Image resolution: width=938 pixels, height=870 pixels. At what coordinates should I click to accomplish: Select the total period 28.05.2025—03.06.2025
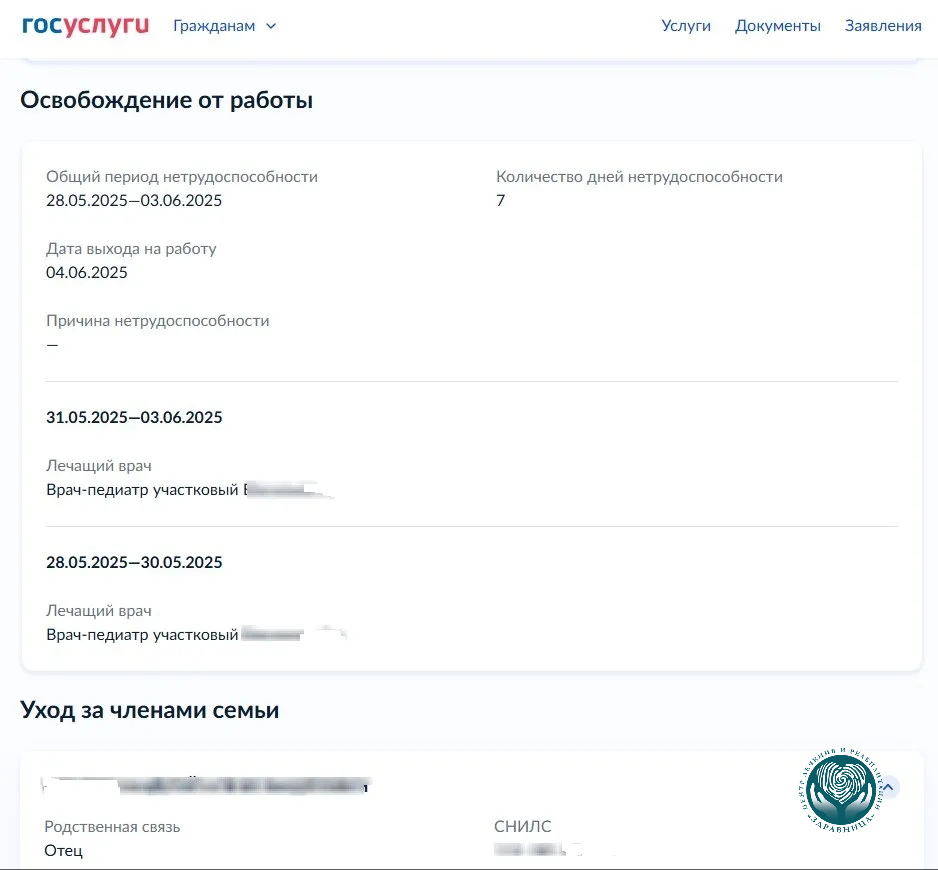click(134, 201)
